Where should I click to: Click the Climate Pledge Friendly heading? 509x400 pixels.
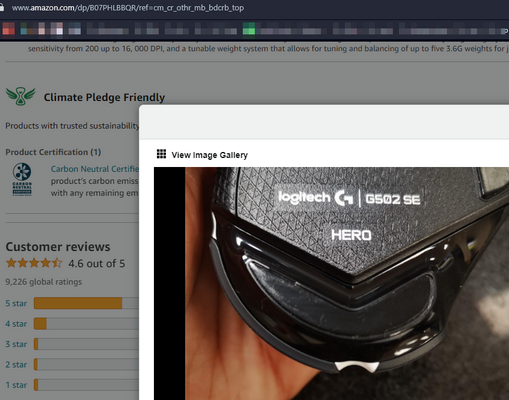(104, 97)
